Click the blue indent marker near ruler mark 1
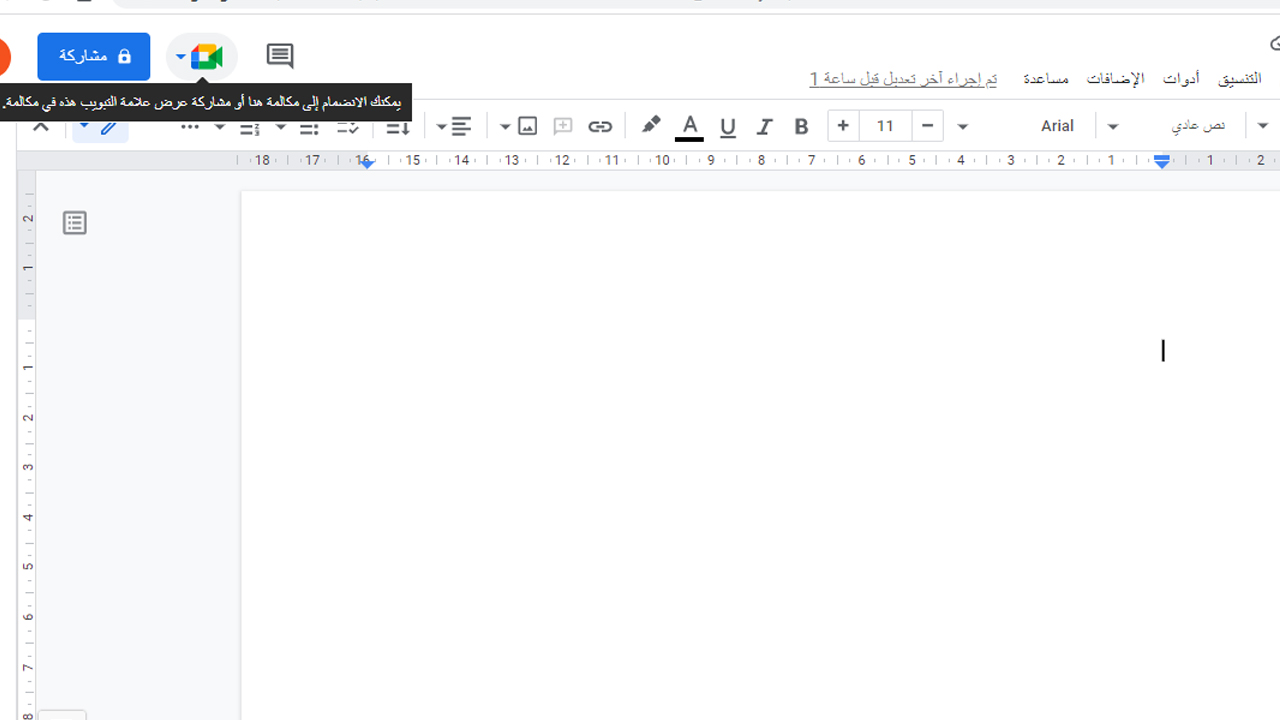 (1162, 161)
